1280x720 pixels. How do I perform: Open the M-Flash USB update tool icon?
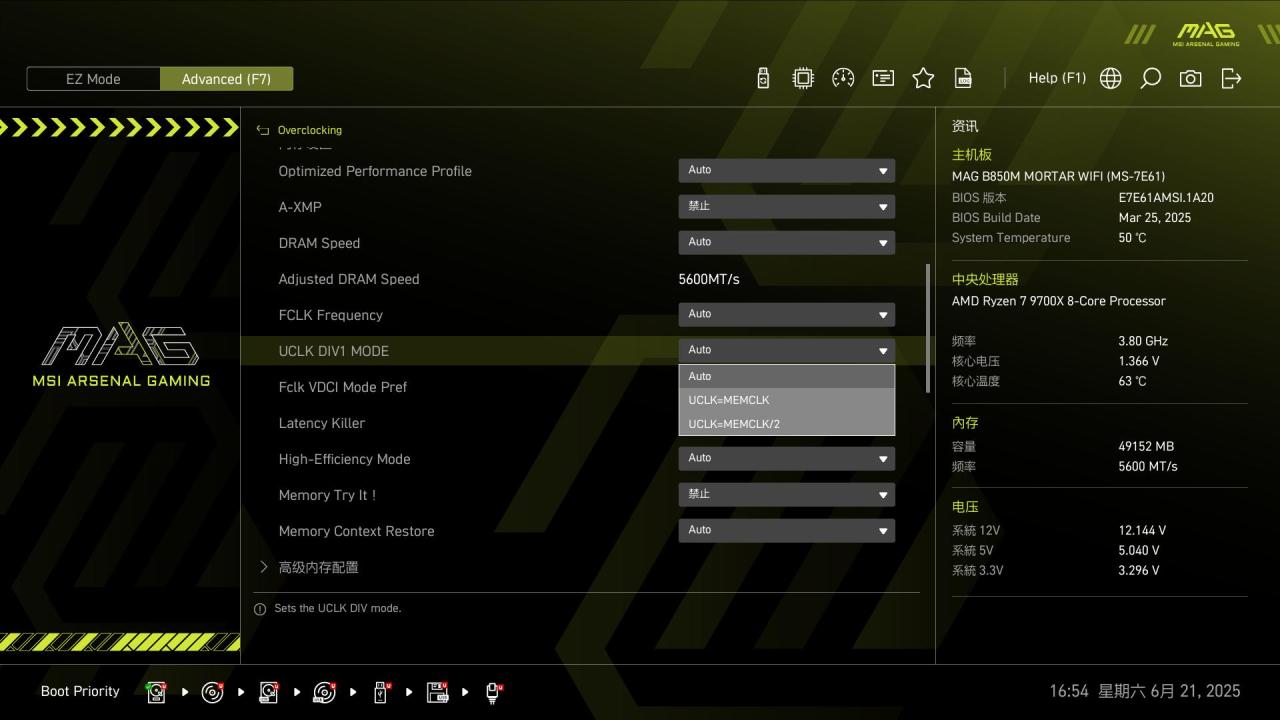(763, 78)
